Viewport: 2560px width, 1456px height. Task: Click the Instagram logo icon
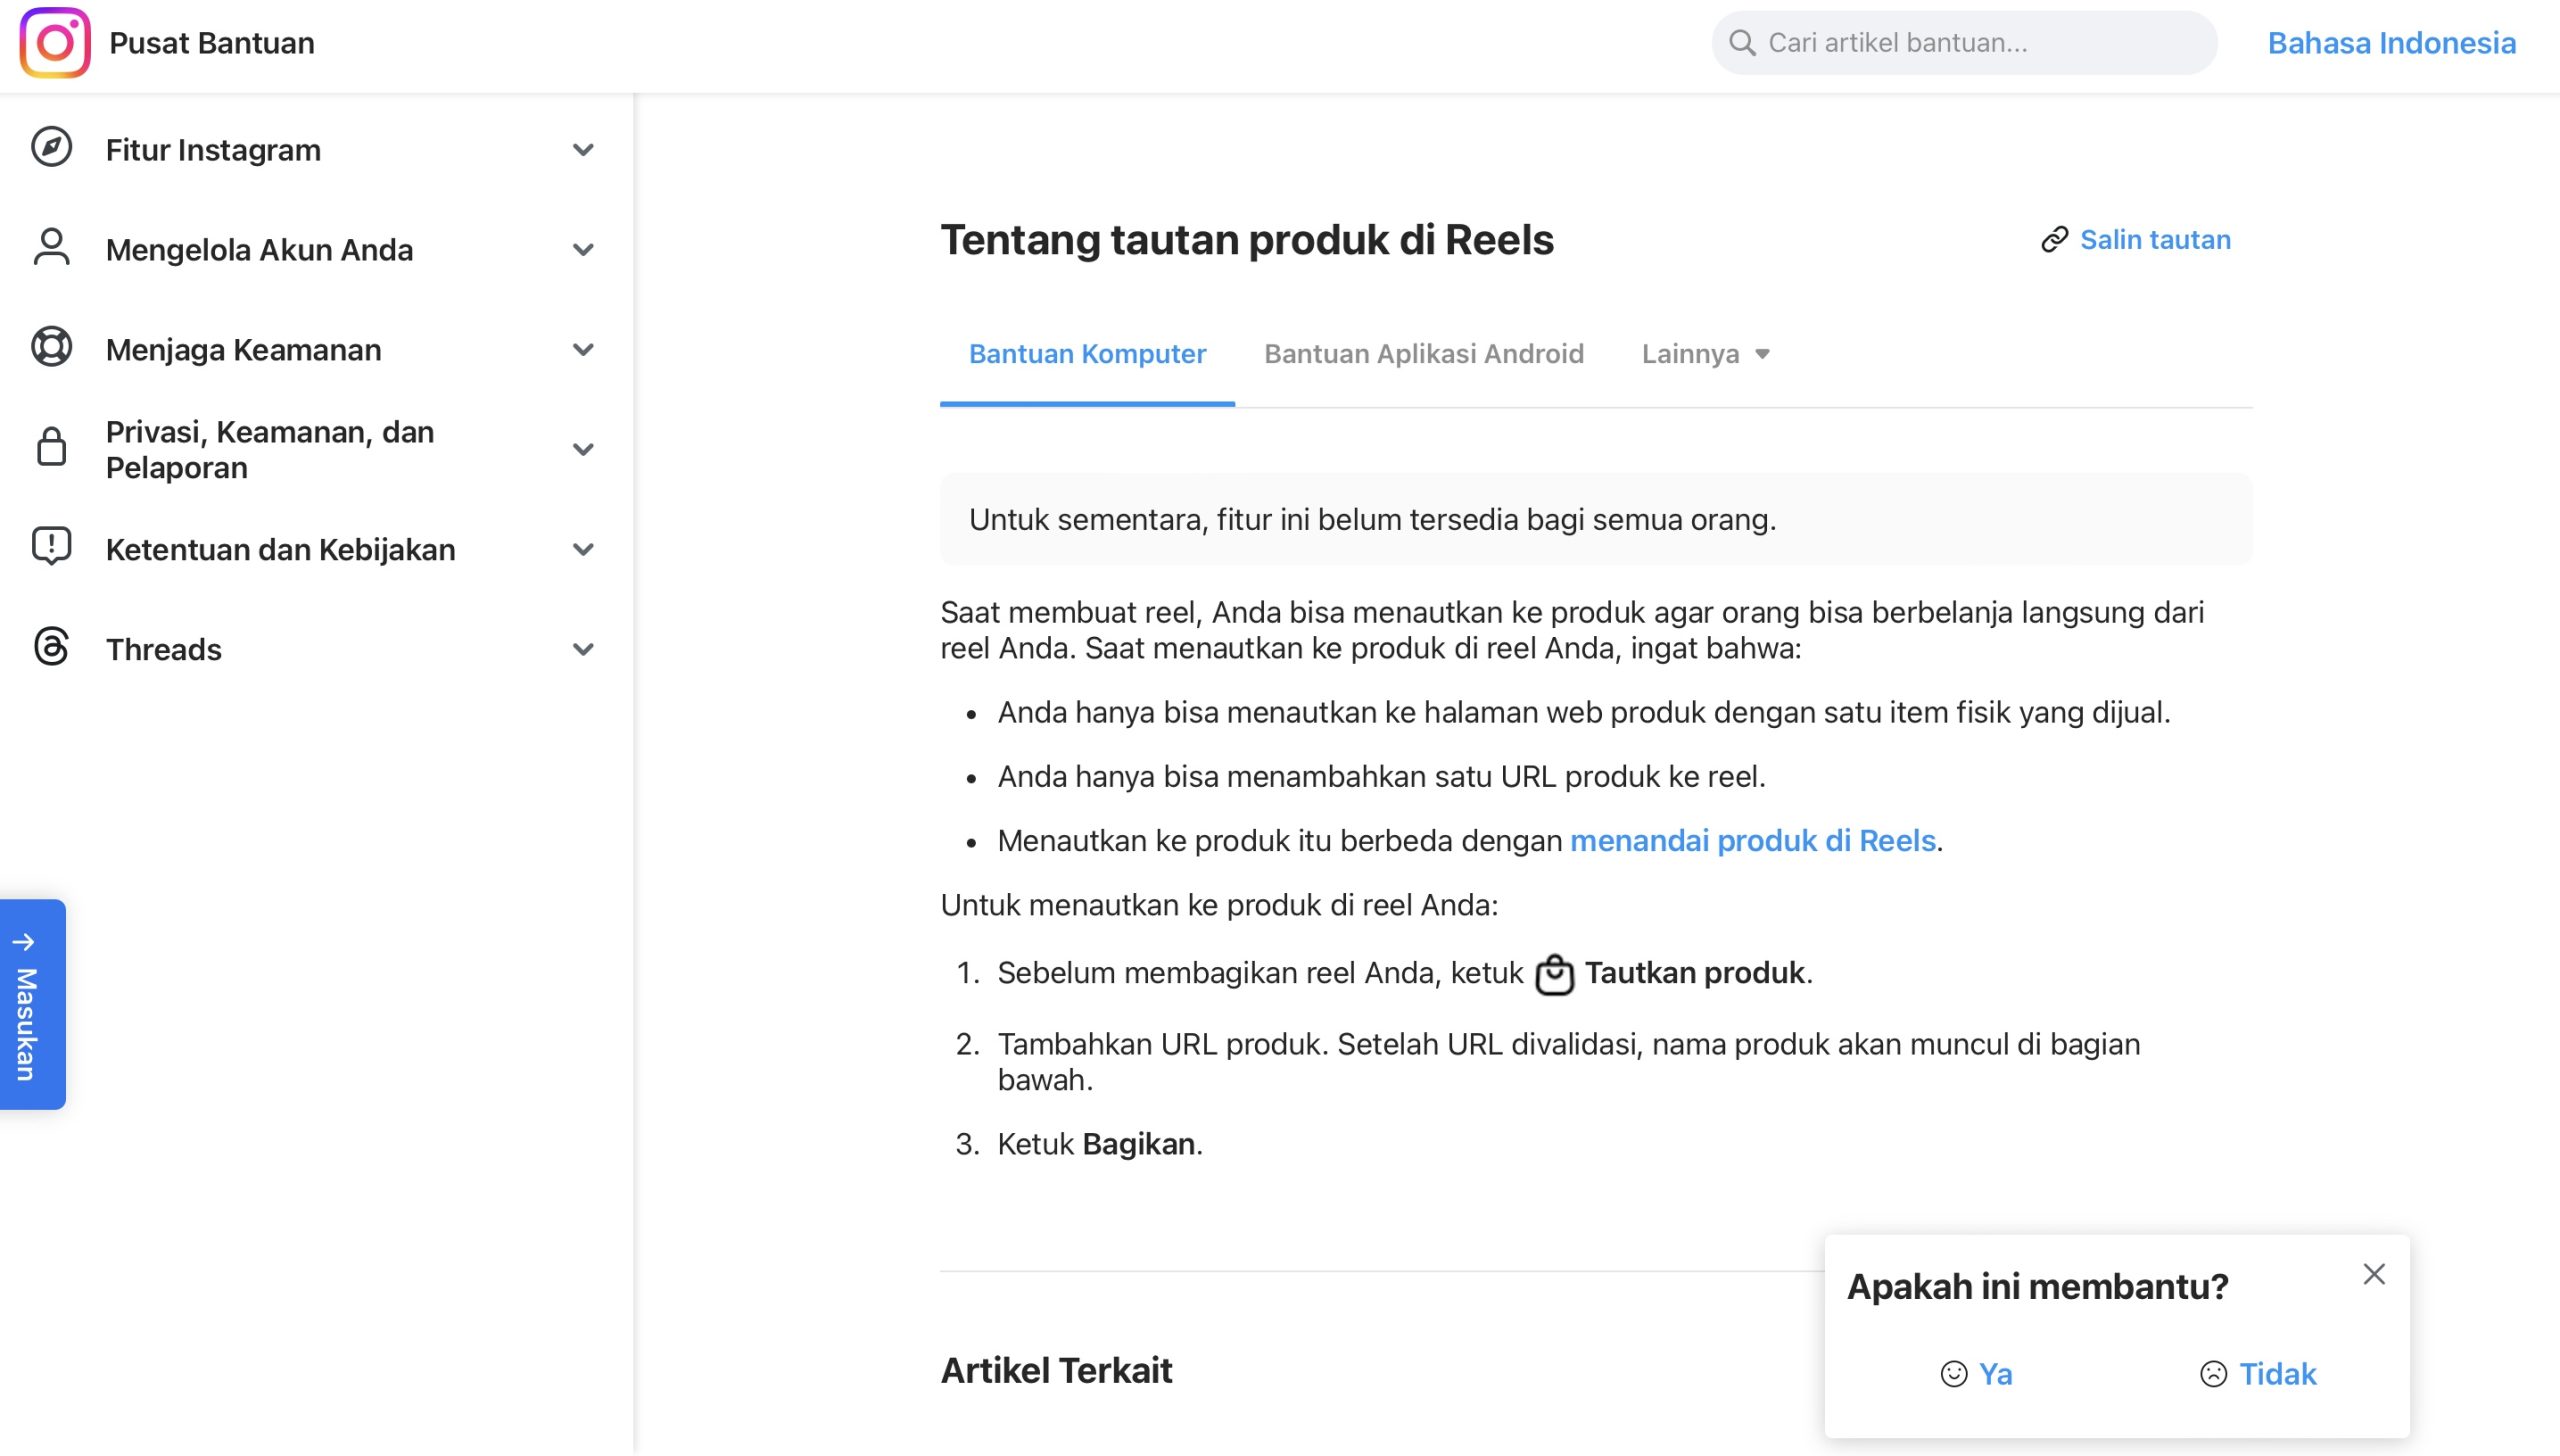pos(55,43)
